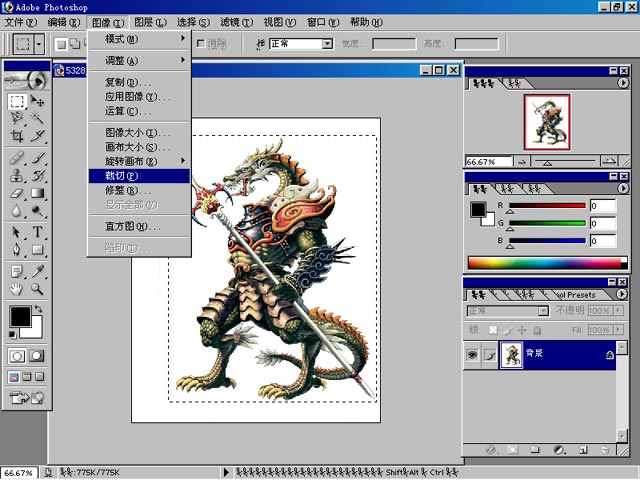This screenshot has height=480, width=640.
Task: Choose 裁切 from the 图像 menu
Action: (139, 176)
